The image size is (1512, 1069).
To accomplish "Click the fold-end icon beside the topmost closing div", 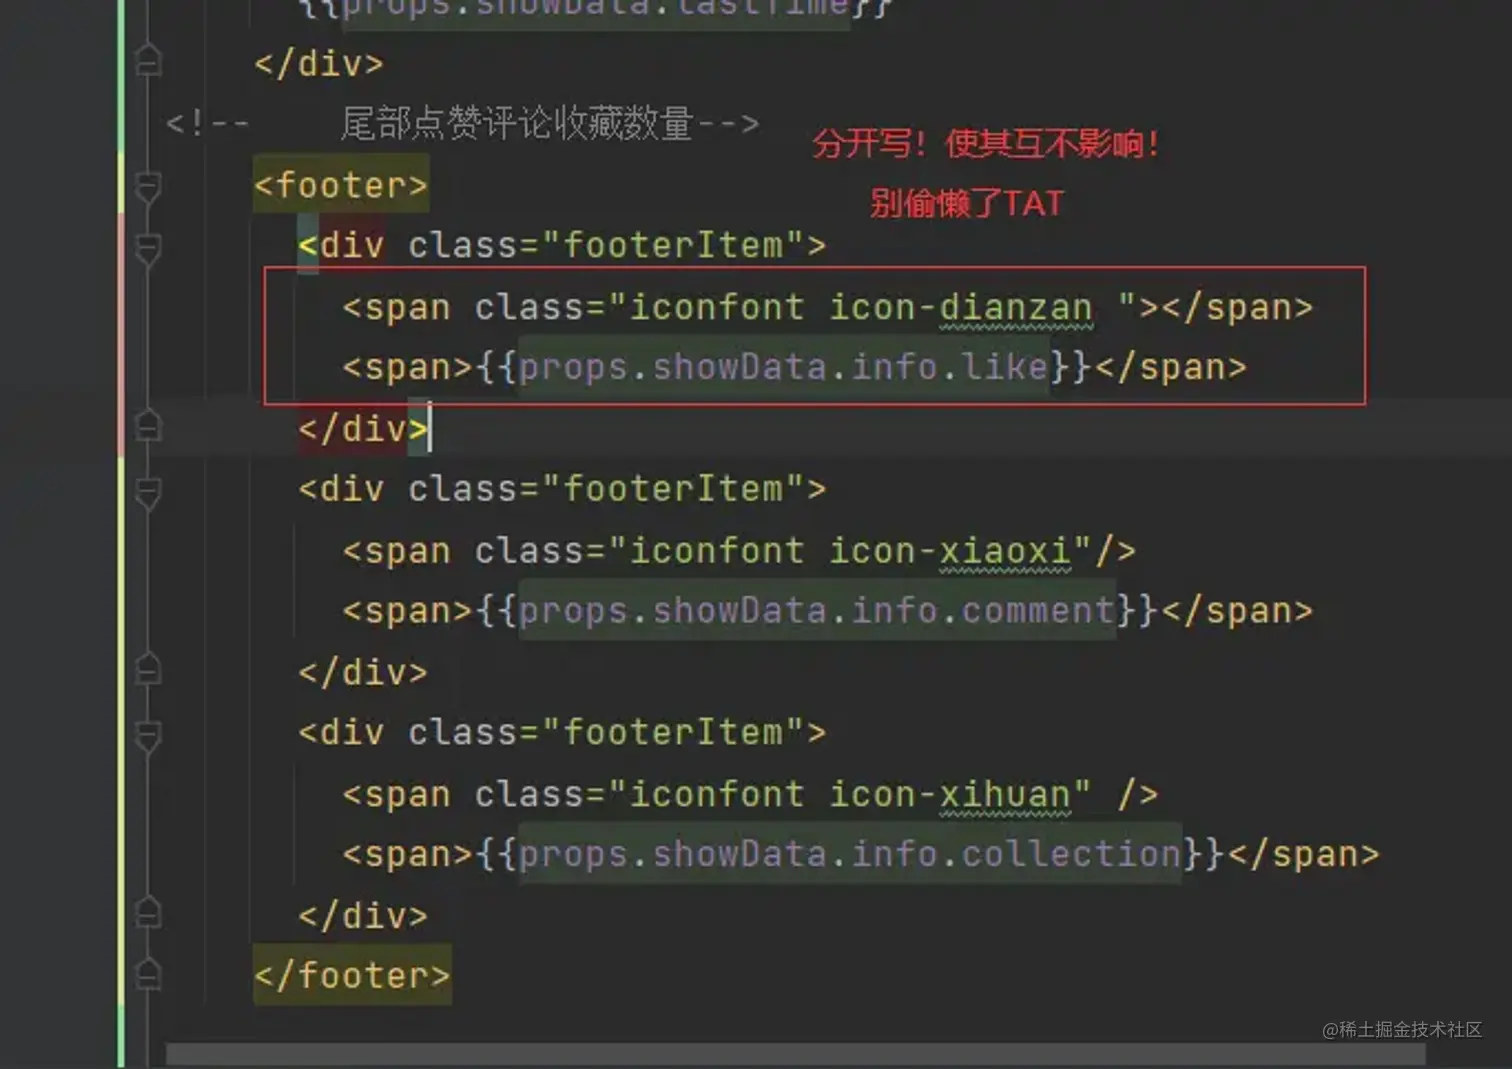I will click(x=148, y=61).
